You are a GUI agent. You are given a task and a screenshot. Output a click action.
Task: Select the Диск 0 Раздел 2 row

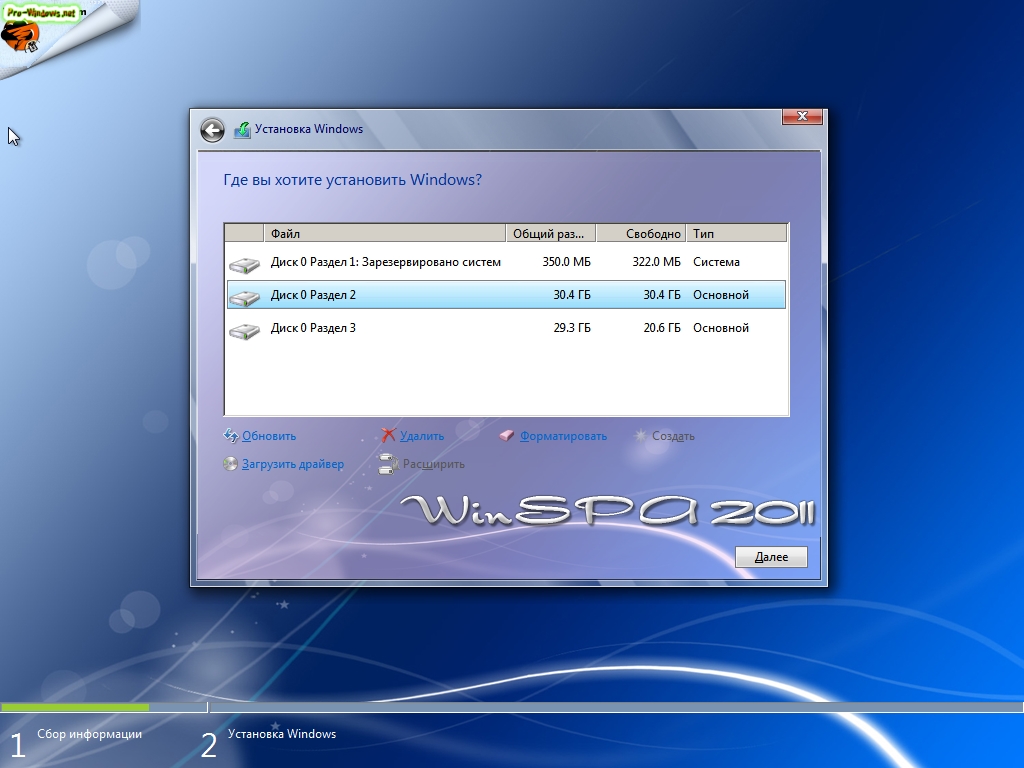click(x=506, y=295)
